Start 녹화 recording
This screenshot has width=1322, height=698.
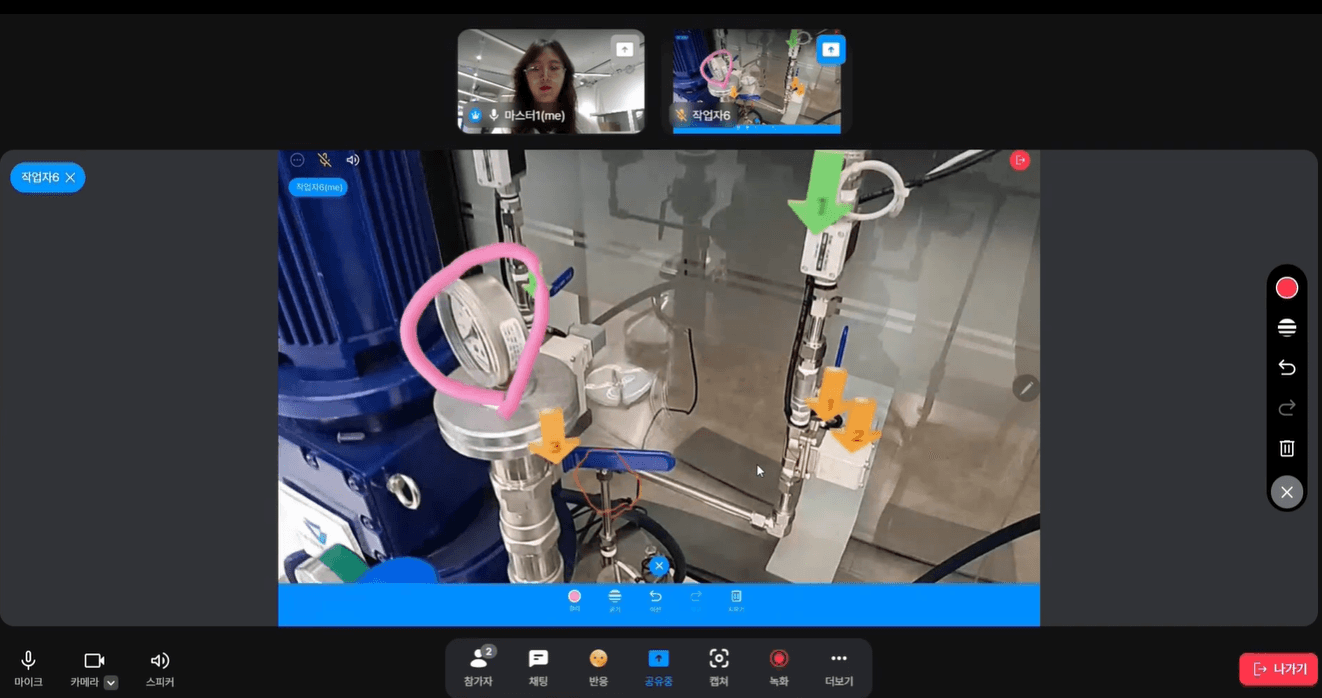click(778, 667)
